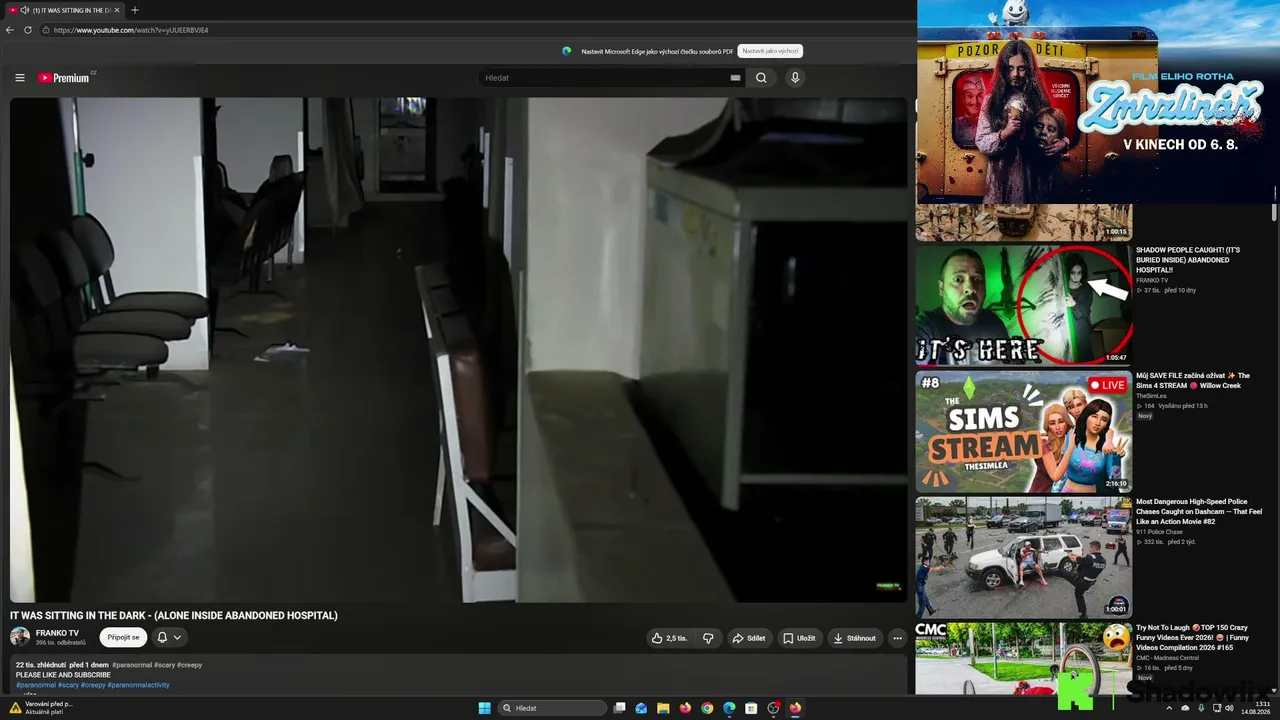Launch Google Chrome from the taskbar
Image resolution: width=1280 pixels, height=720 pixels.
(707, 708)
